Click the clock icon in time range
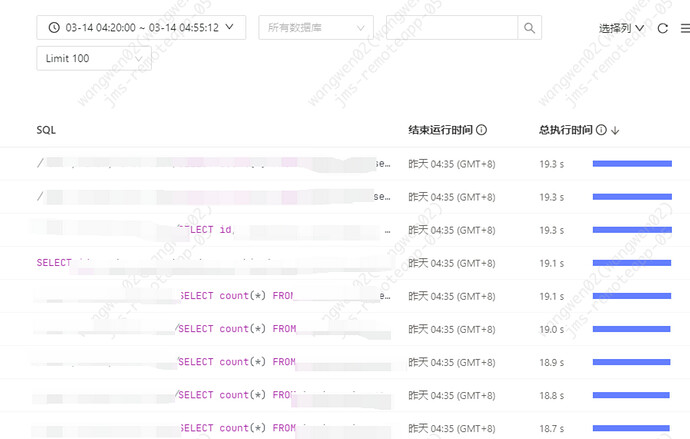The image size is (690, 439). click(x=54, y=28)
